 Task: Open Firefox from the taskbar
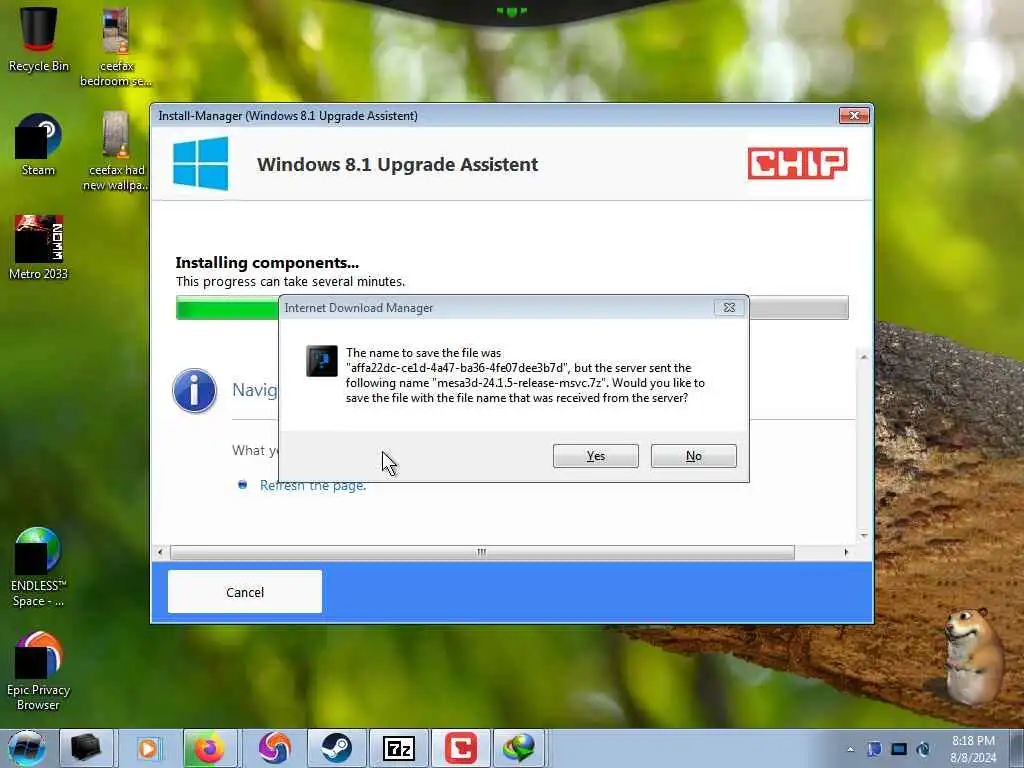[210, 748]
